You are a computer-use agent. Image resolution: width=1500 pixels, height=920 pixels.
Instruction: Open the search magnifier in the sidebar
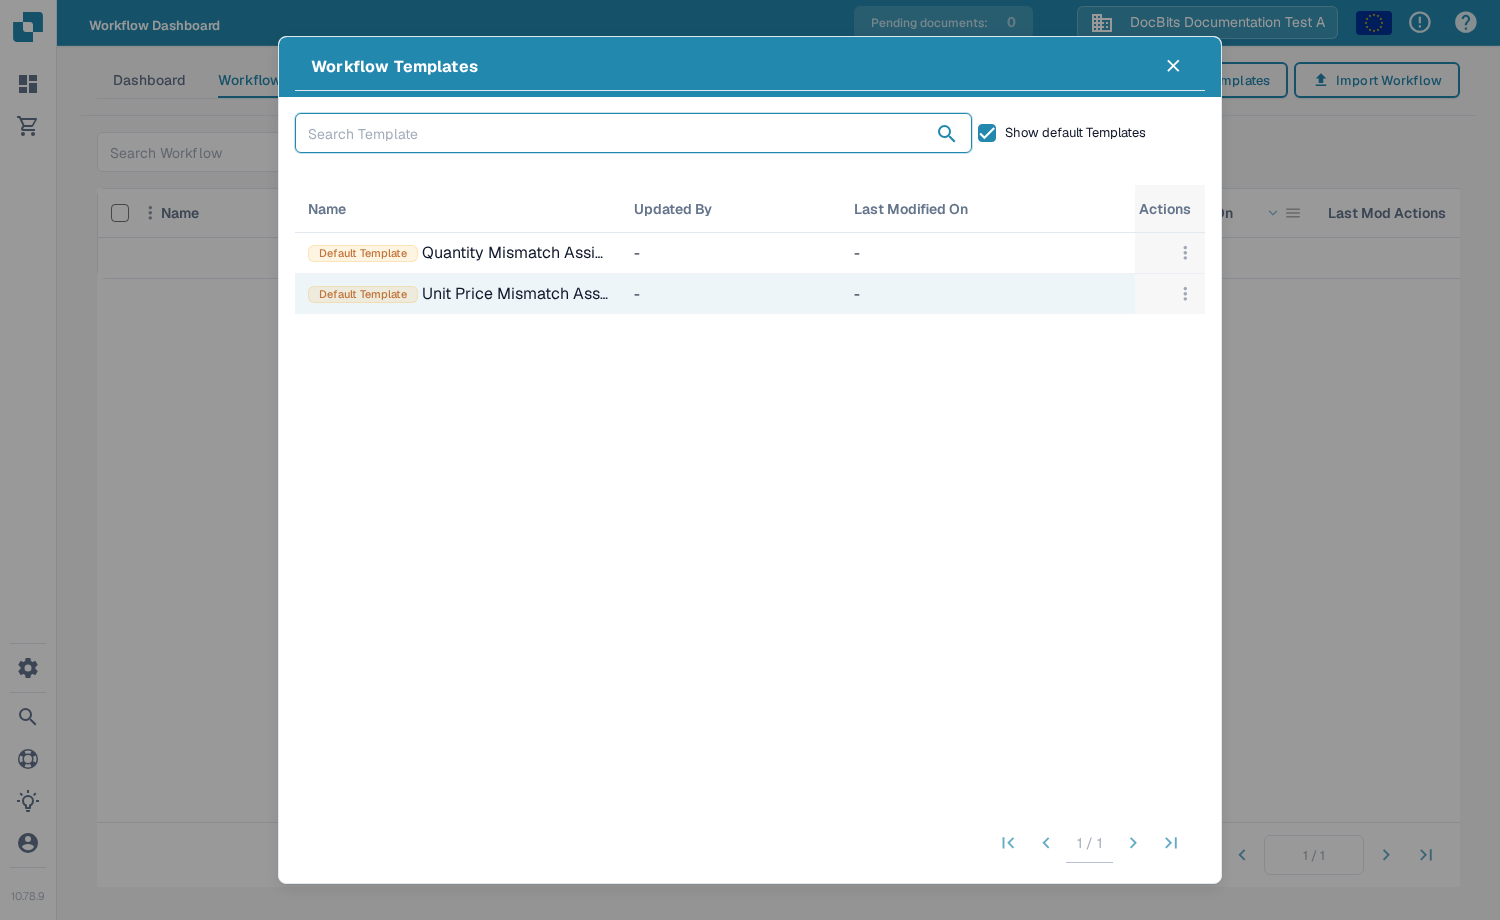(x=28, y=717)
